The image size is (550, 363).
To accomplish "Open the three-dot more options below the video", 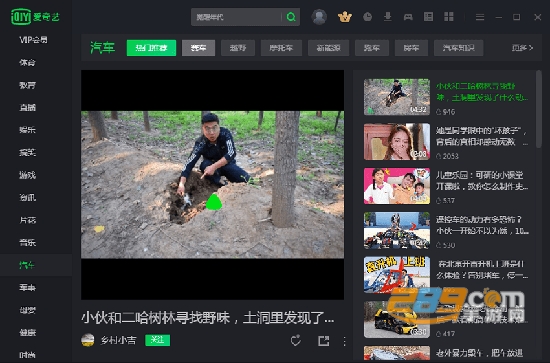I will click(x=344, y=341).
